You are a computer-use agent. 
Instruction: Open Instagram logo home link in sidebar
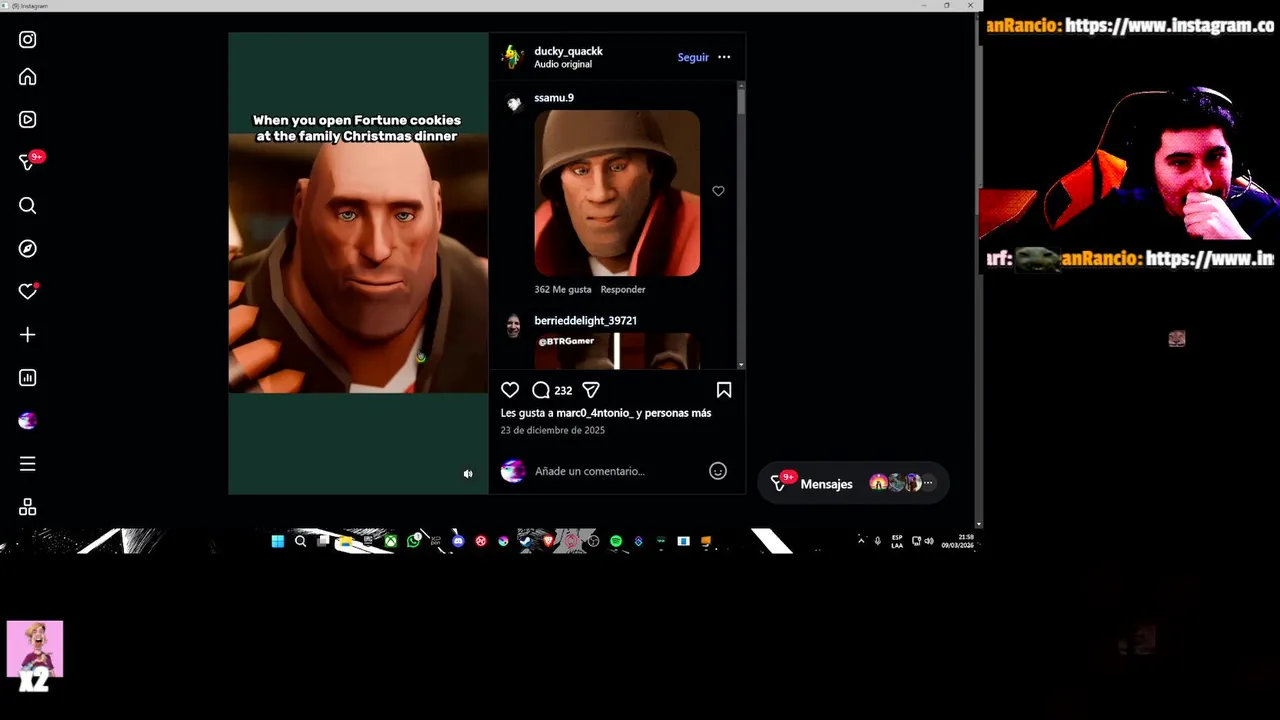(x=28, y=40)
